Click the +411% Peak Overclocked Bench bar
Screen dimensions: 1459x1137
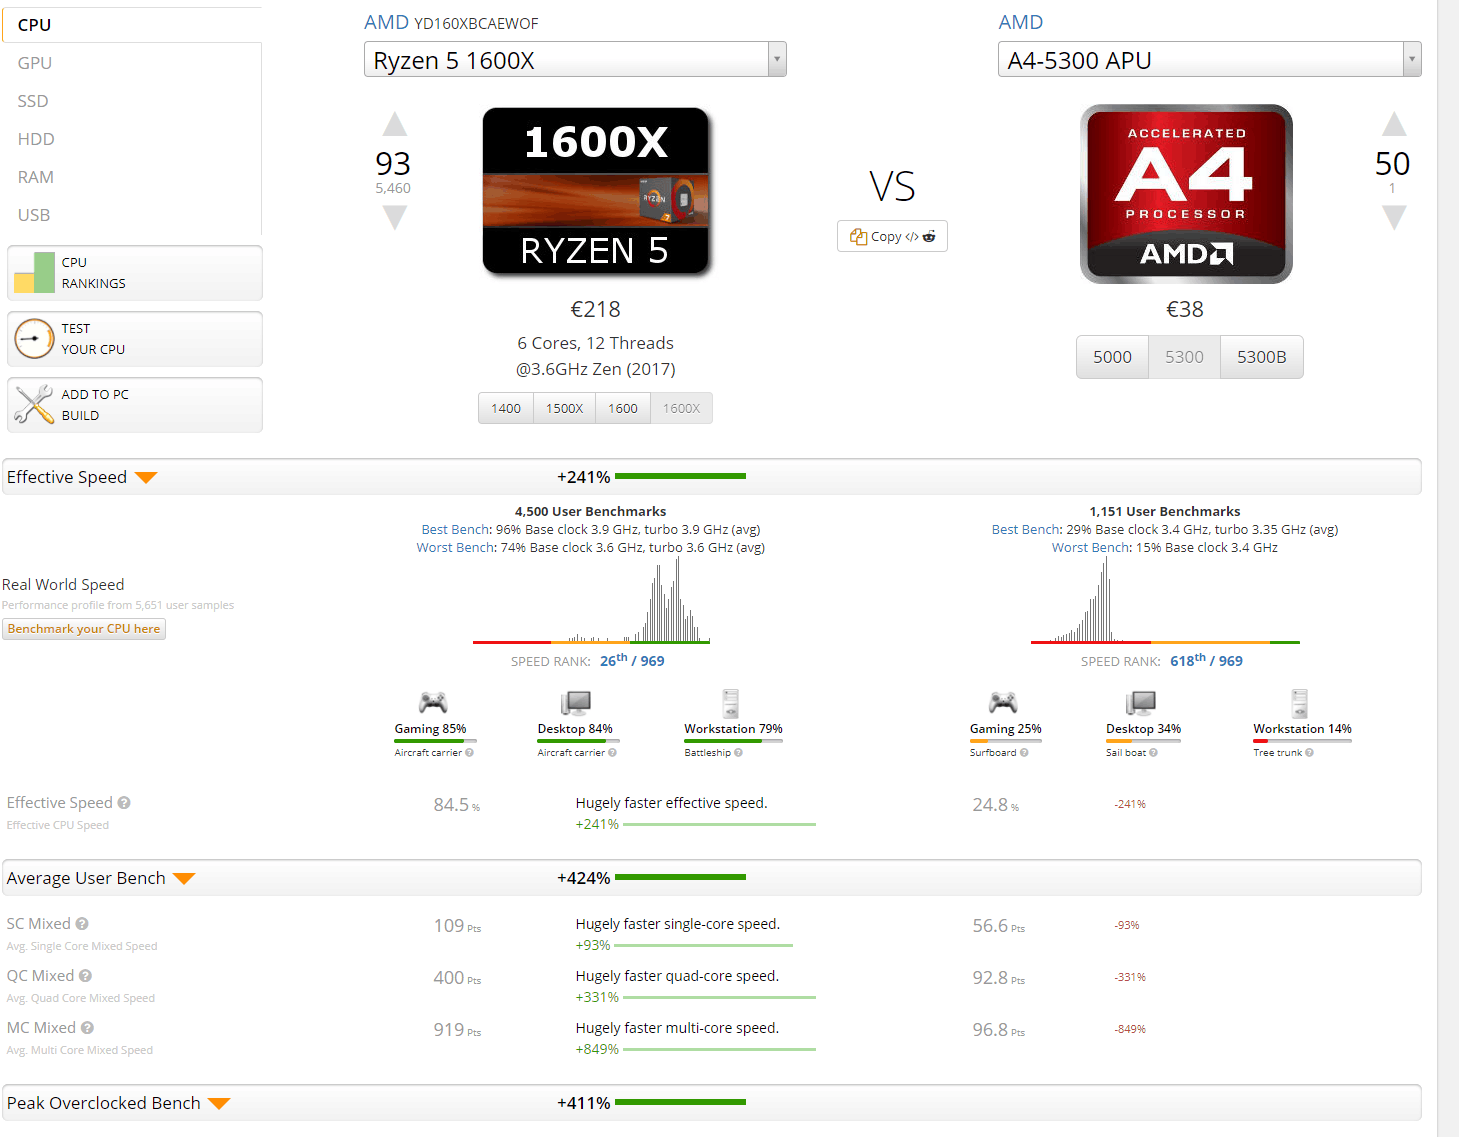(712, 1103)
